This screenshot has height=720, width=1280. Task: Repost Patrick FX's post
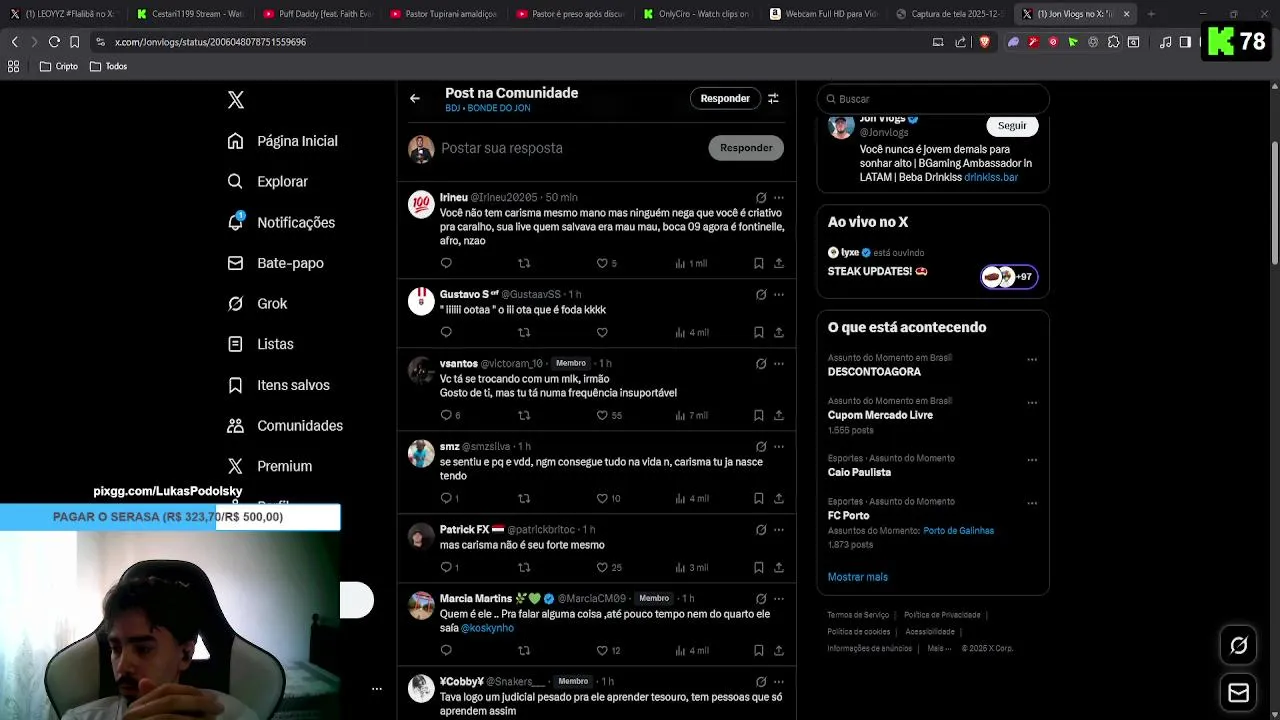coord(524,567)
